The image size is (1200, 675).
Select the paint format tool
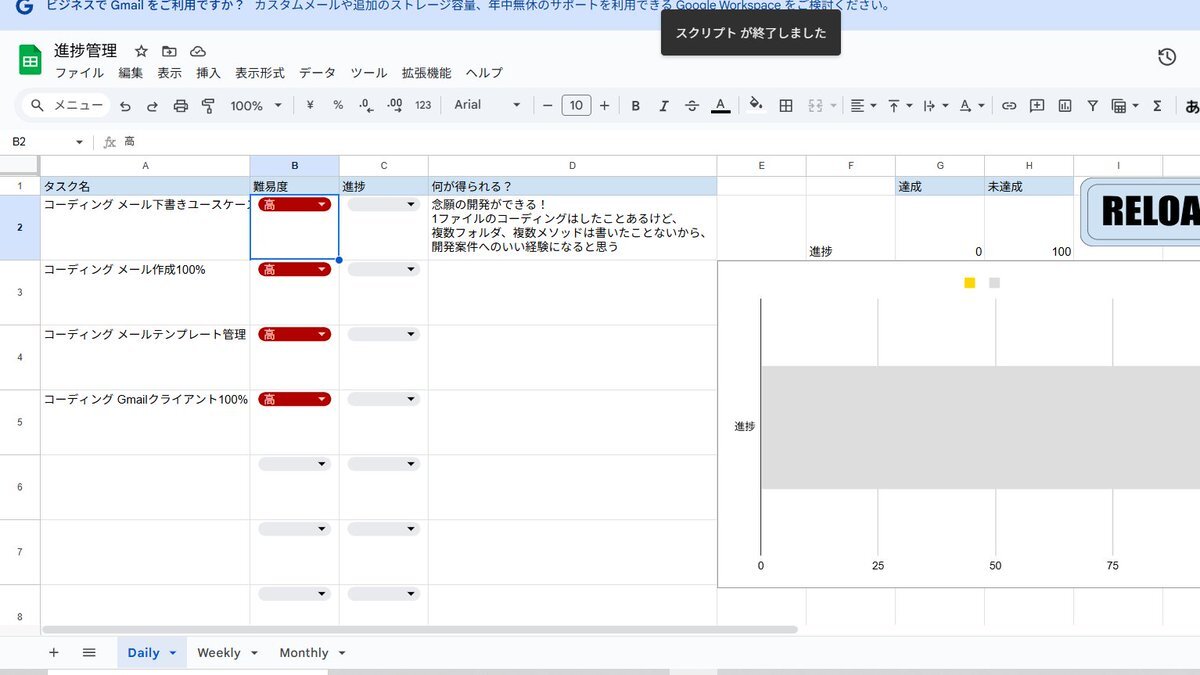tap(208, 105)
